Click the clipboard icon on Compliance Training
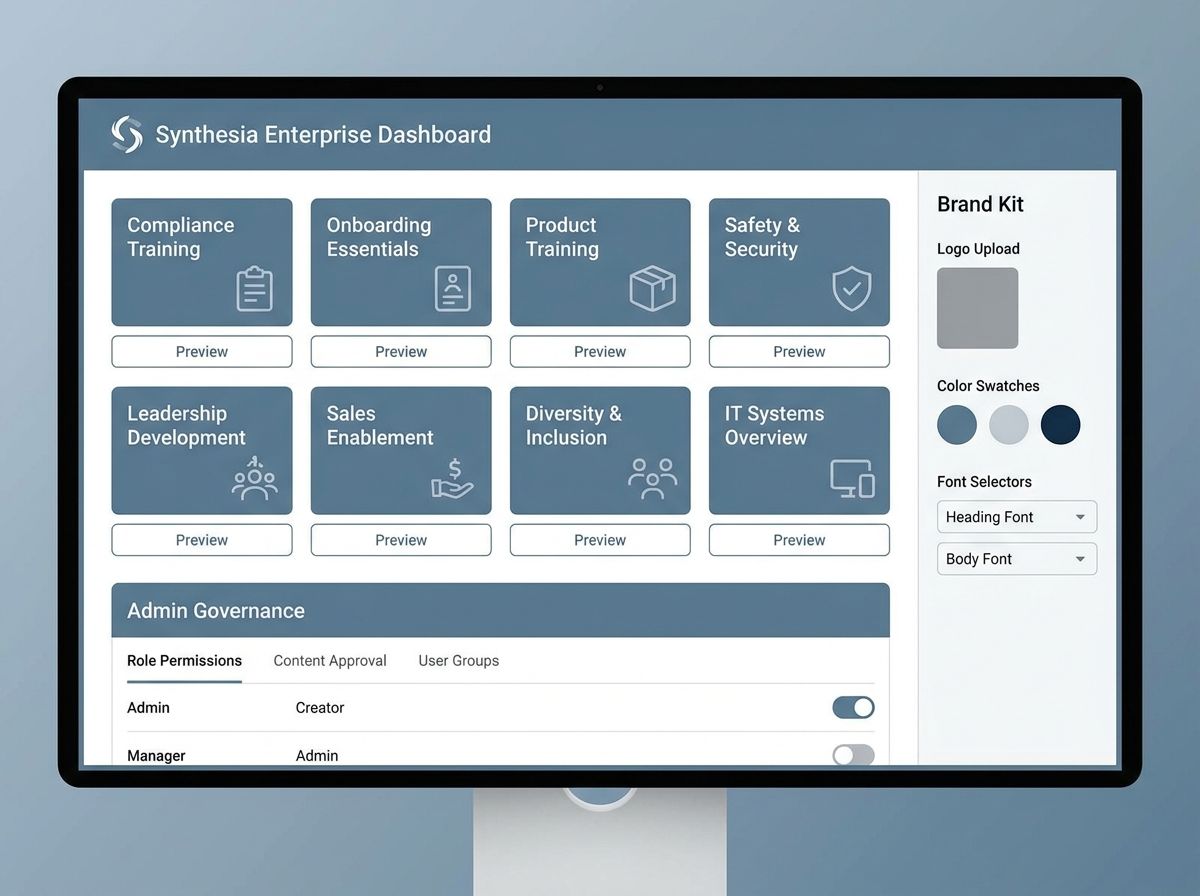 tap(254, 288)
